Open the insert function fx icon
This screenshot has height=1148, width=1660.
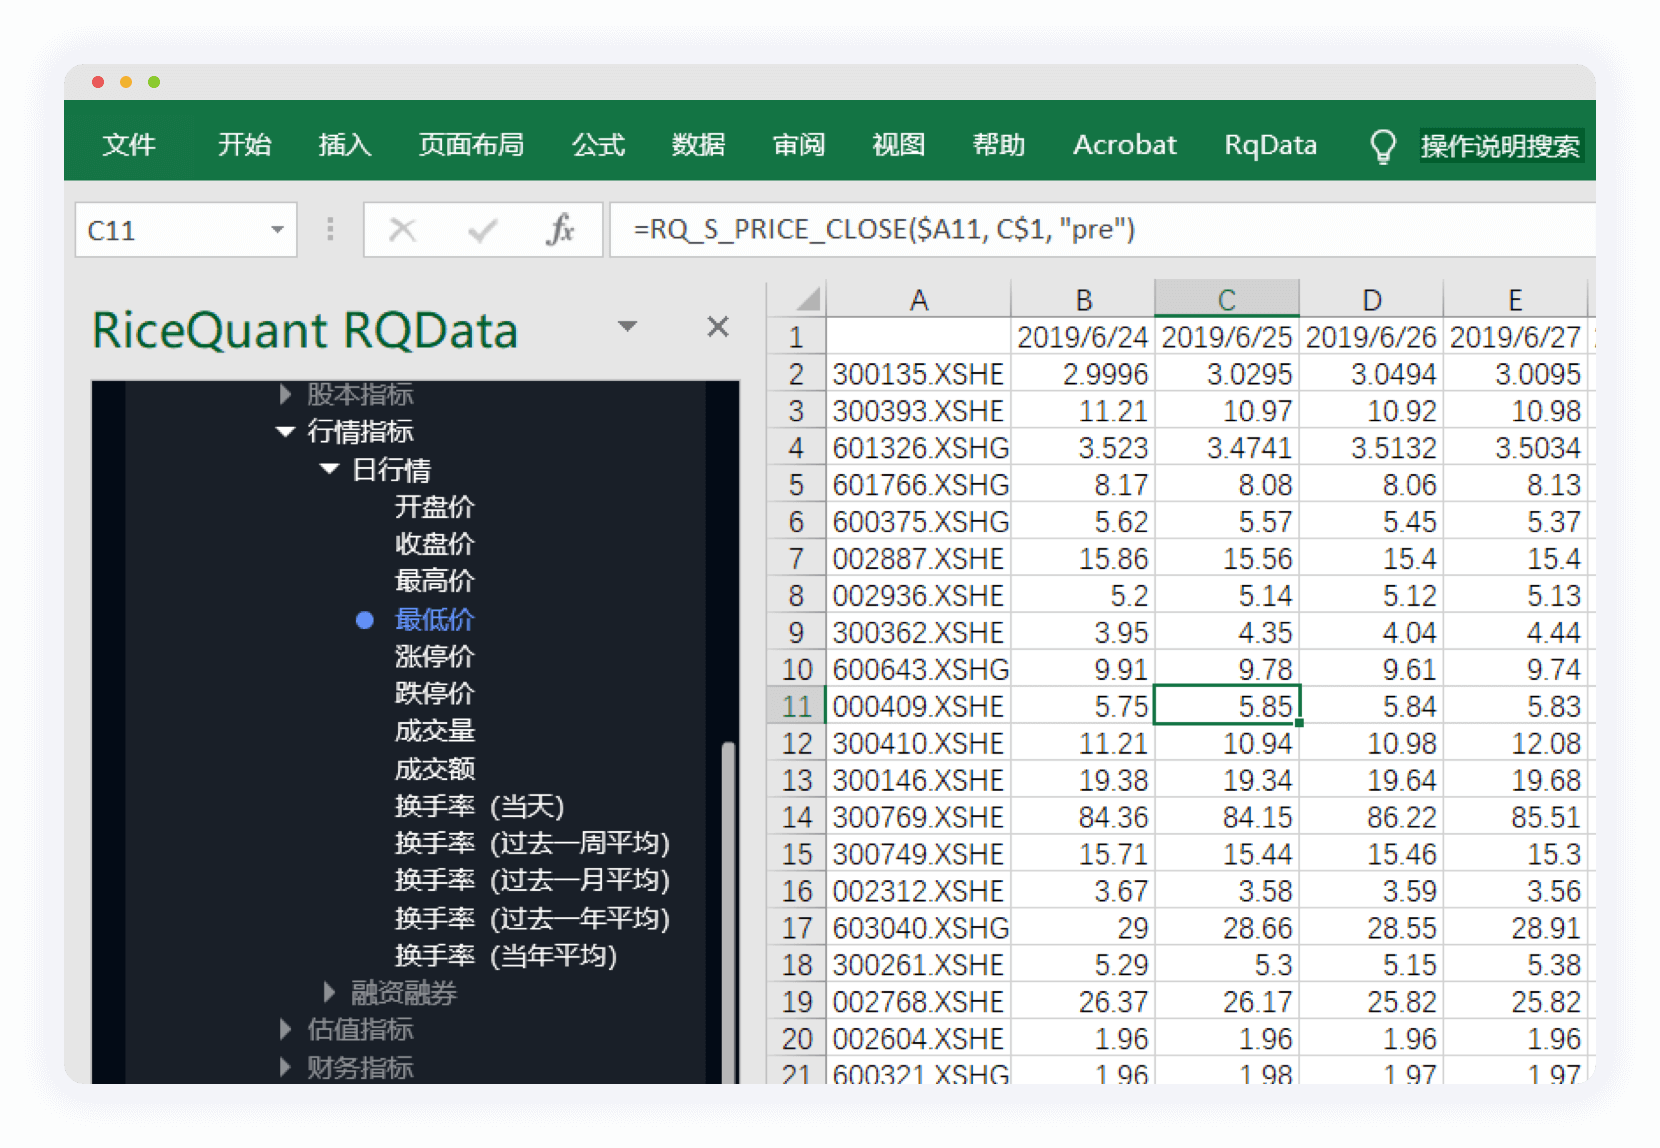[560, 230]
